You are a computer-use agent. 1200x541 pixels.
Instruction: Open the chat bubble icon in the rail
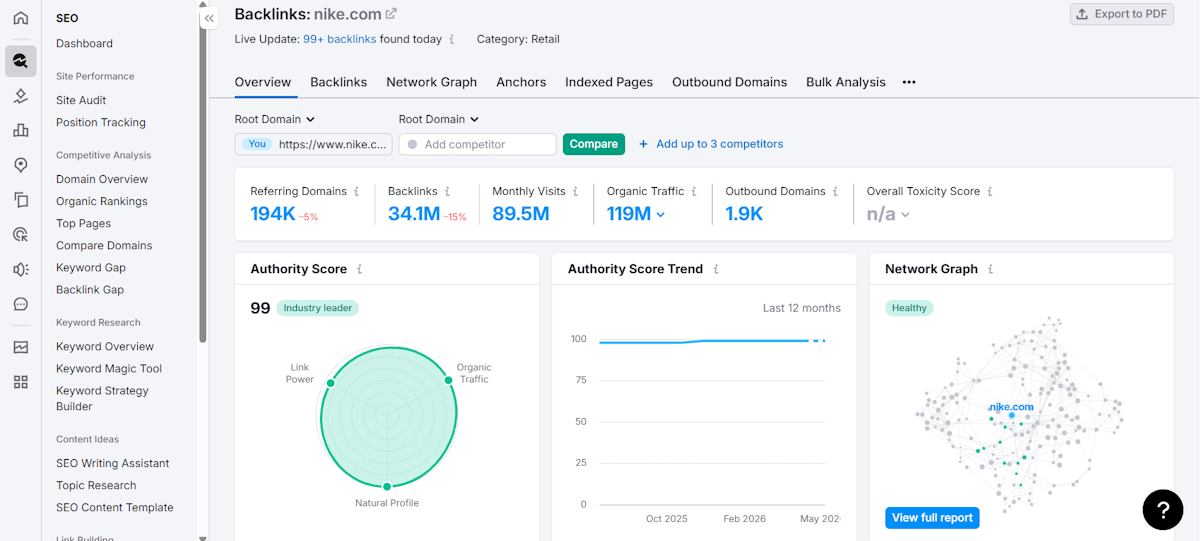coord(20,304)
